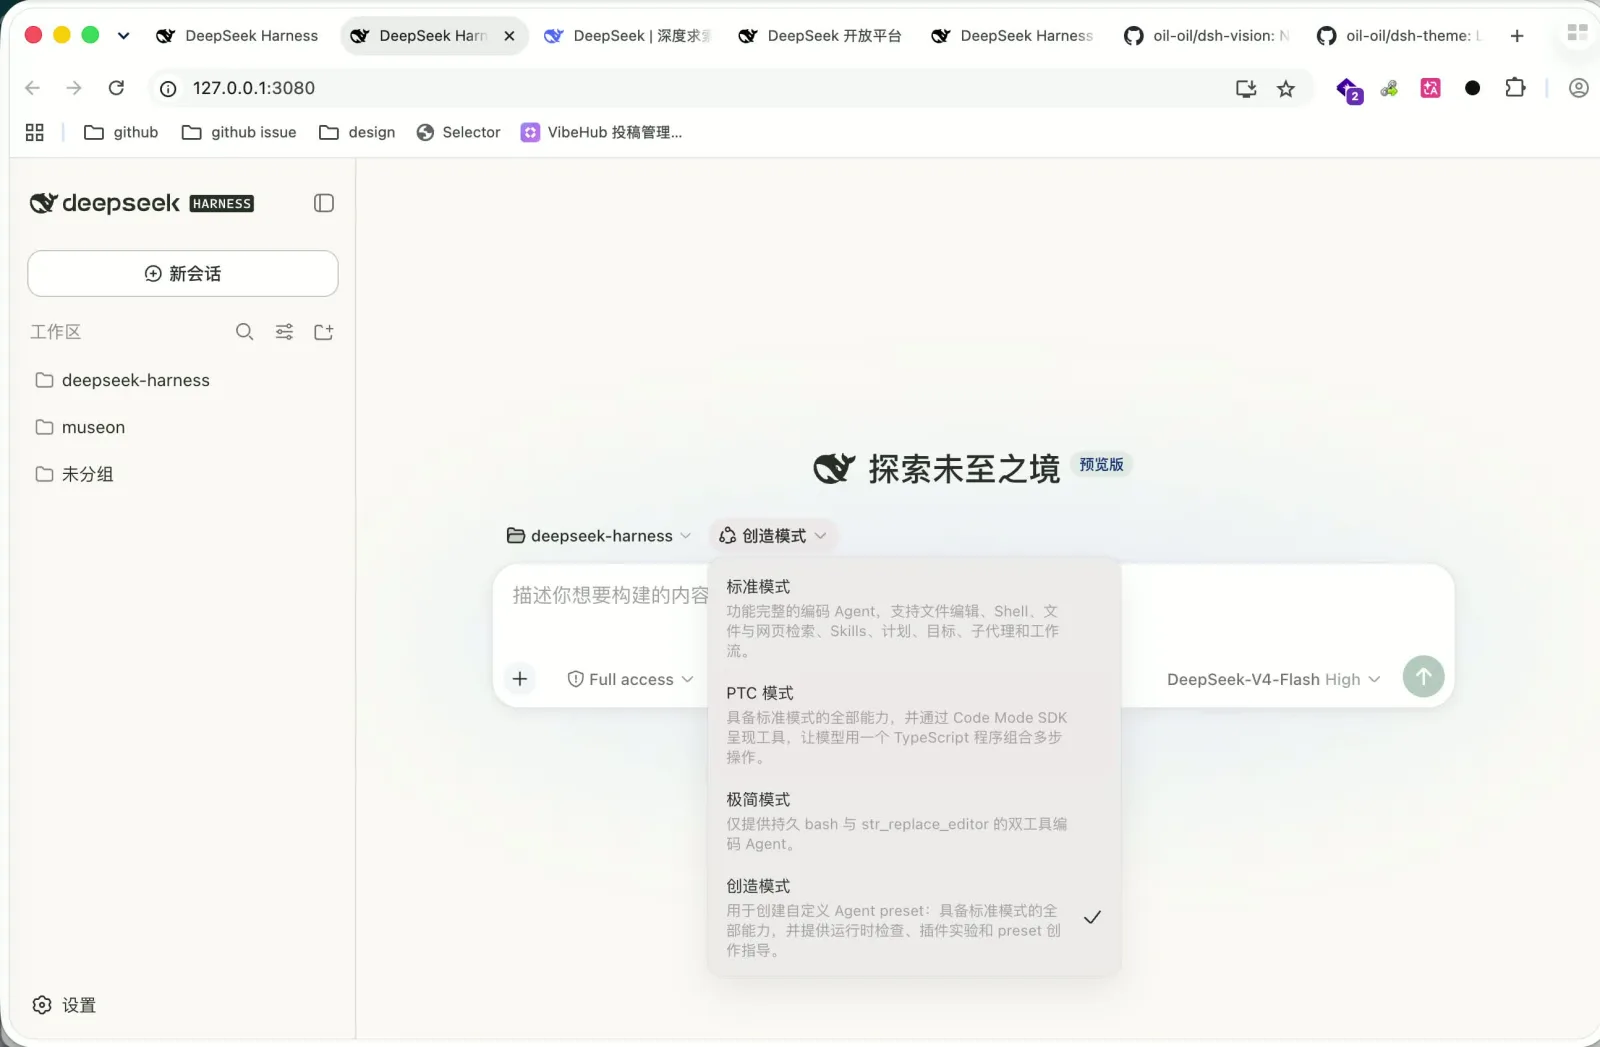Add attachment with the plus button
This screenshot has height=1047, width=1600.
click(520, 679)
